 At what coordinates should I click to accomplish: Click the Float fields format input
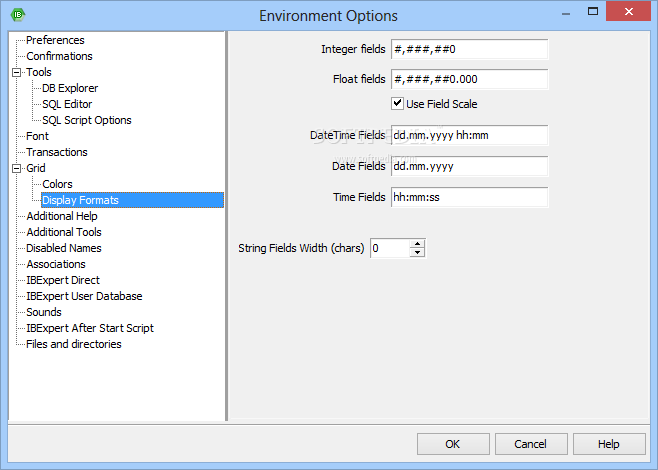point(470,79)
